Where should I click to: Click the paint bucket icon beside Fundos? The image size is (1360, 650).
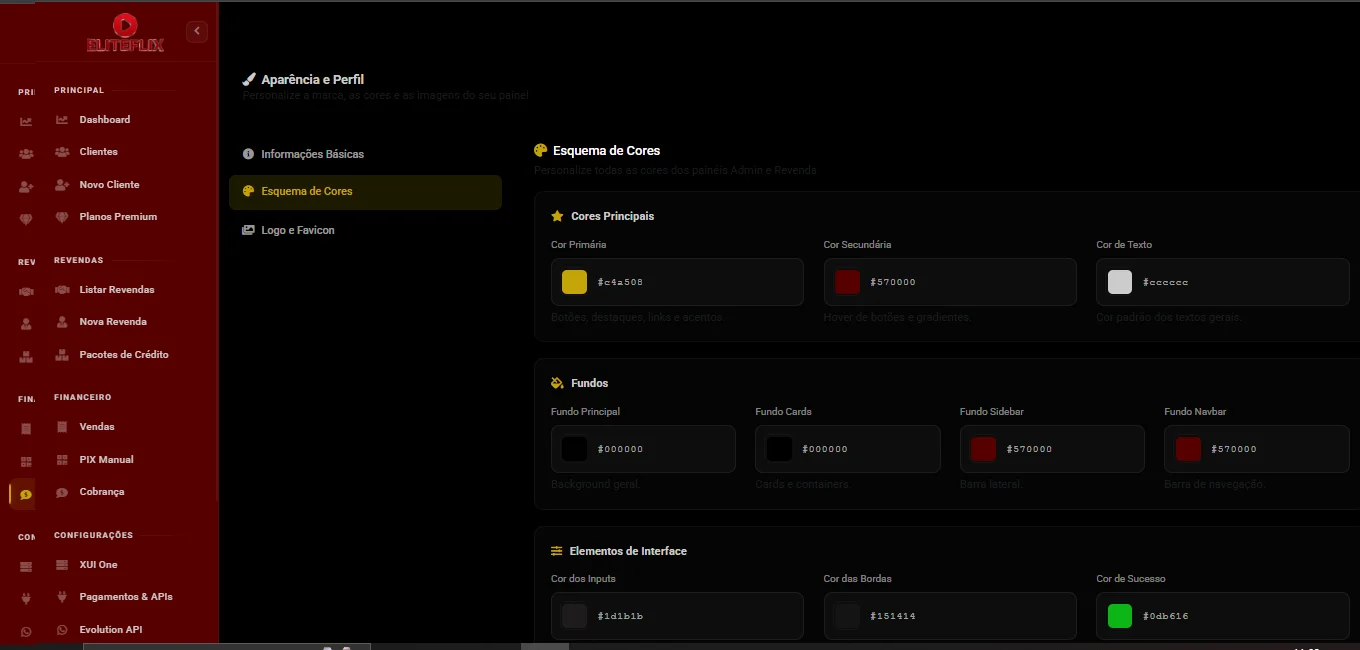pos(557,383)
